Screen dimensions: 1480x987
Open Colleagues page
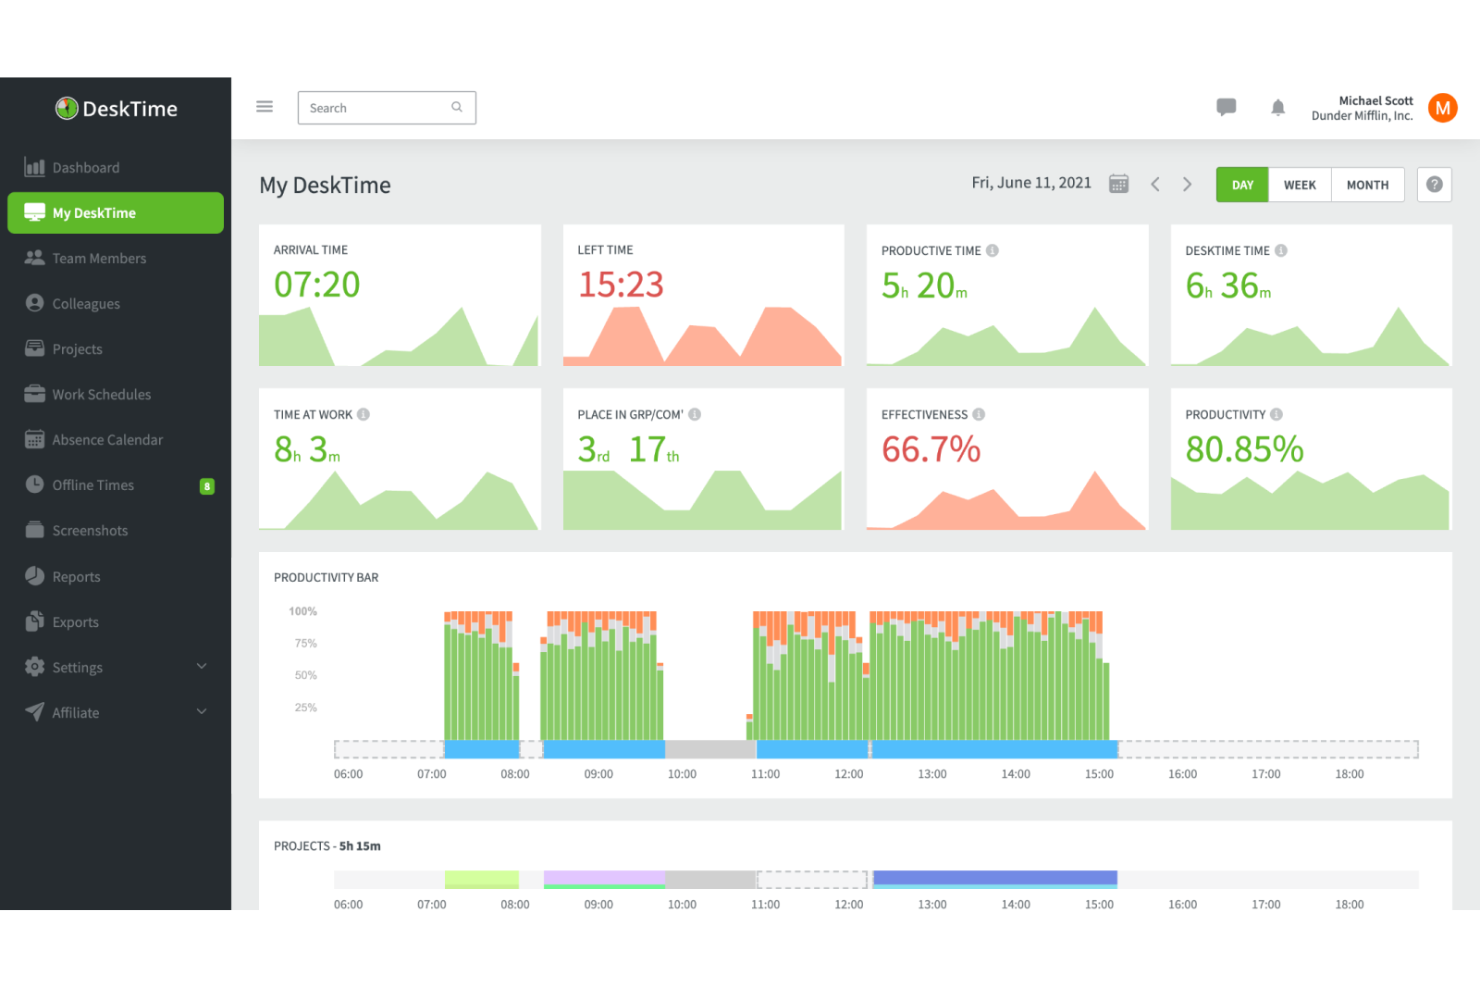(115, 303)
